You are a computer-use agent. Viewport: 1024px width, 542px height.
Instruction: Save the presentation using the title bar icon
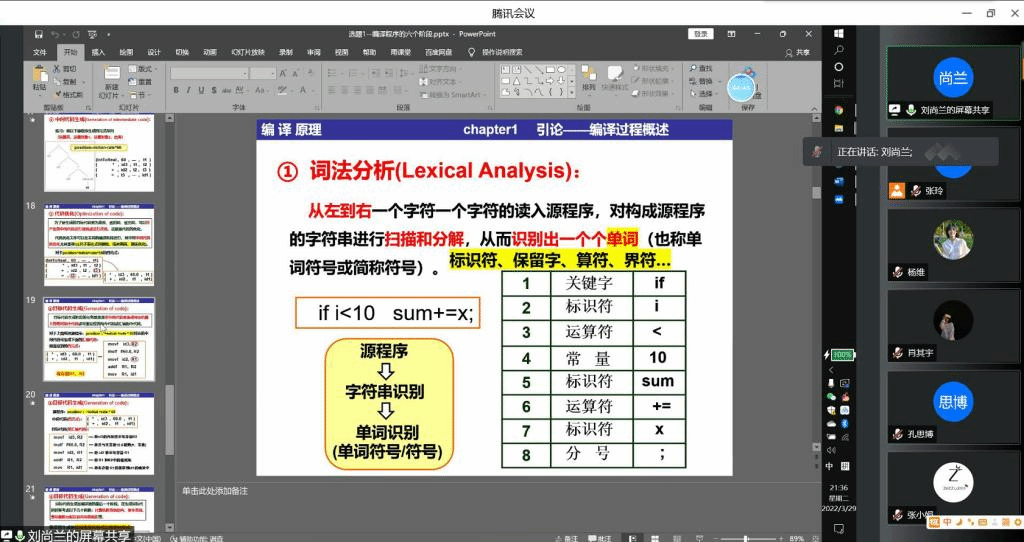click(36, 34)
